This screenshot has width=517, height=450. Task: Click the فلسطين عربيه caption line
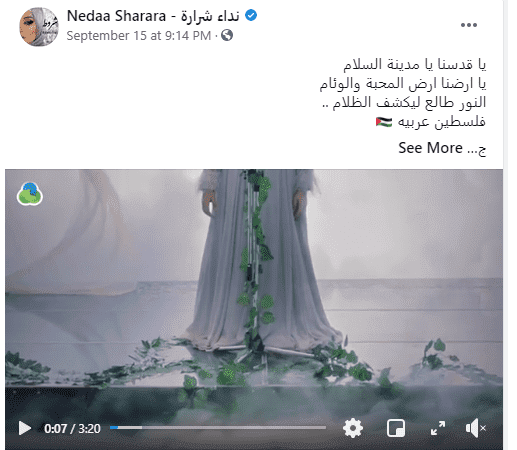pos(431,122)
